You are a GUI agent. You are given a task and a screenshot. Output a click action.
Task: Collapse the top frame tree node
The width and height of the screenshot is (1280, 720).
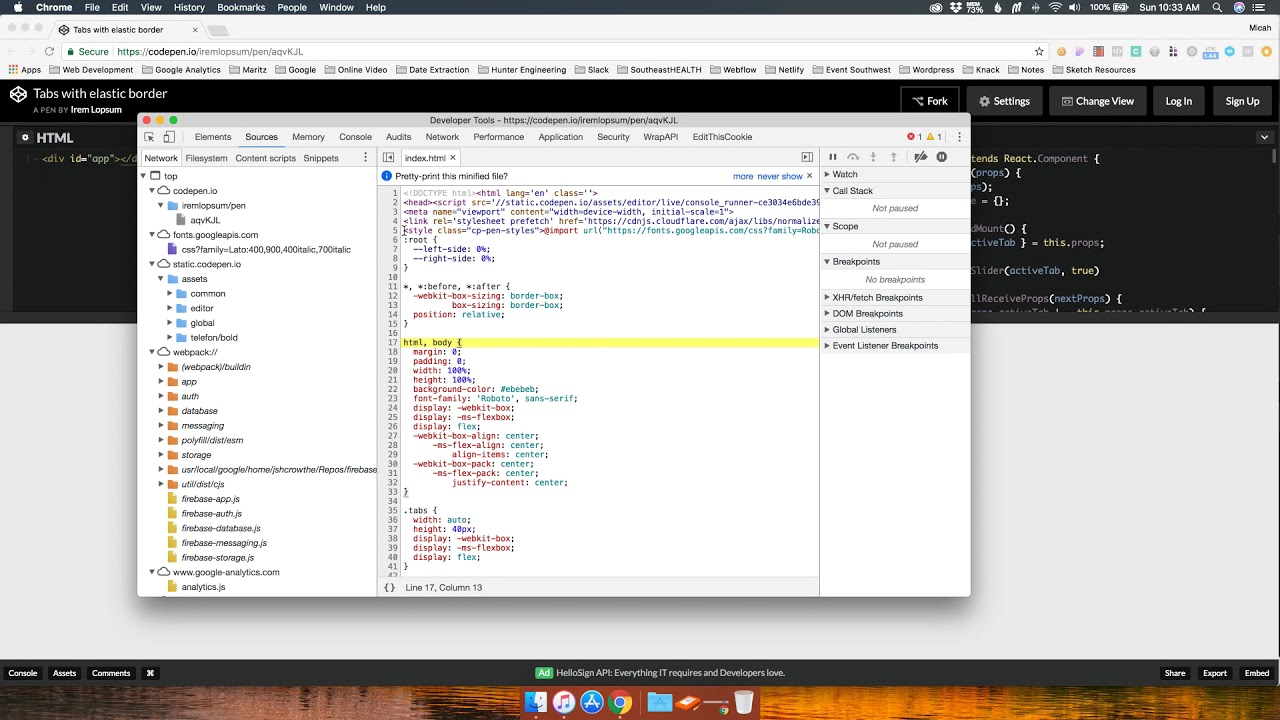[x=142, y=176]
